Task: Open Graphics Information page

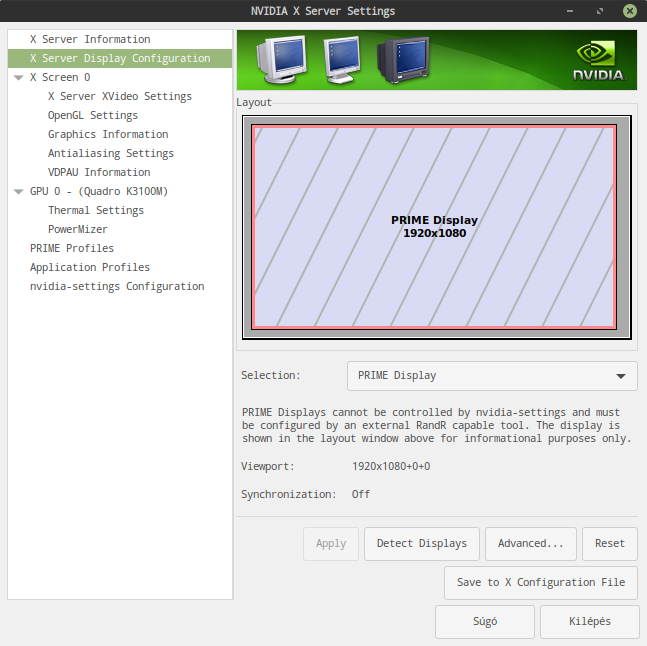Action: point(120,134)
